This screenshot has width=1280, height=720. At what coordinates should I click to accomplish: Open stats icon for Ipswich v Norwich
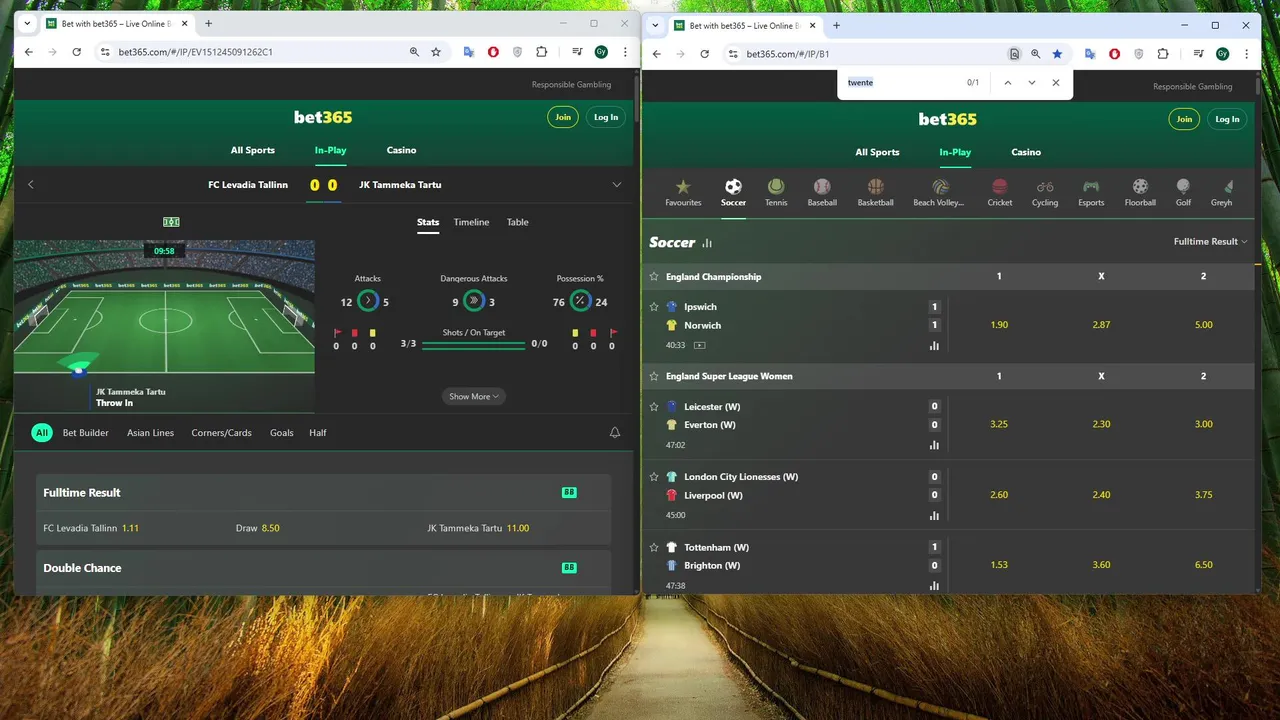click(x=934, y=345)
